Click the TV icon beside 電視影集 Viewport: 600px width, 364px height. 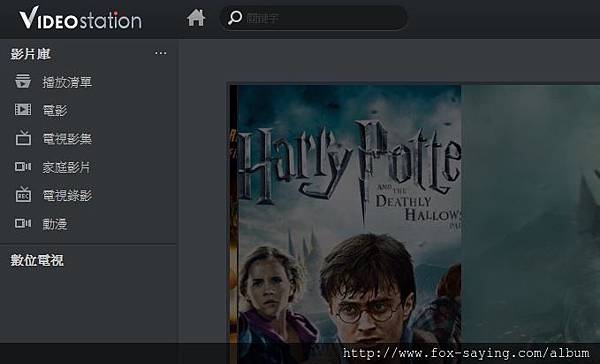23,138
